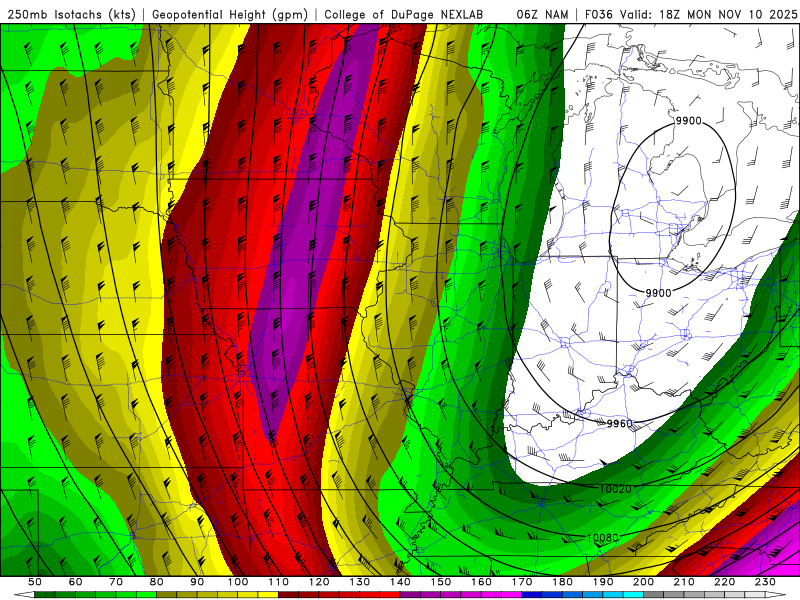
Task: Click the "F036 Valid: 18Z MON NOV 10 2025" text
Action: (x=691, y=15)
